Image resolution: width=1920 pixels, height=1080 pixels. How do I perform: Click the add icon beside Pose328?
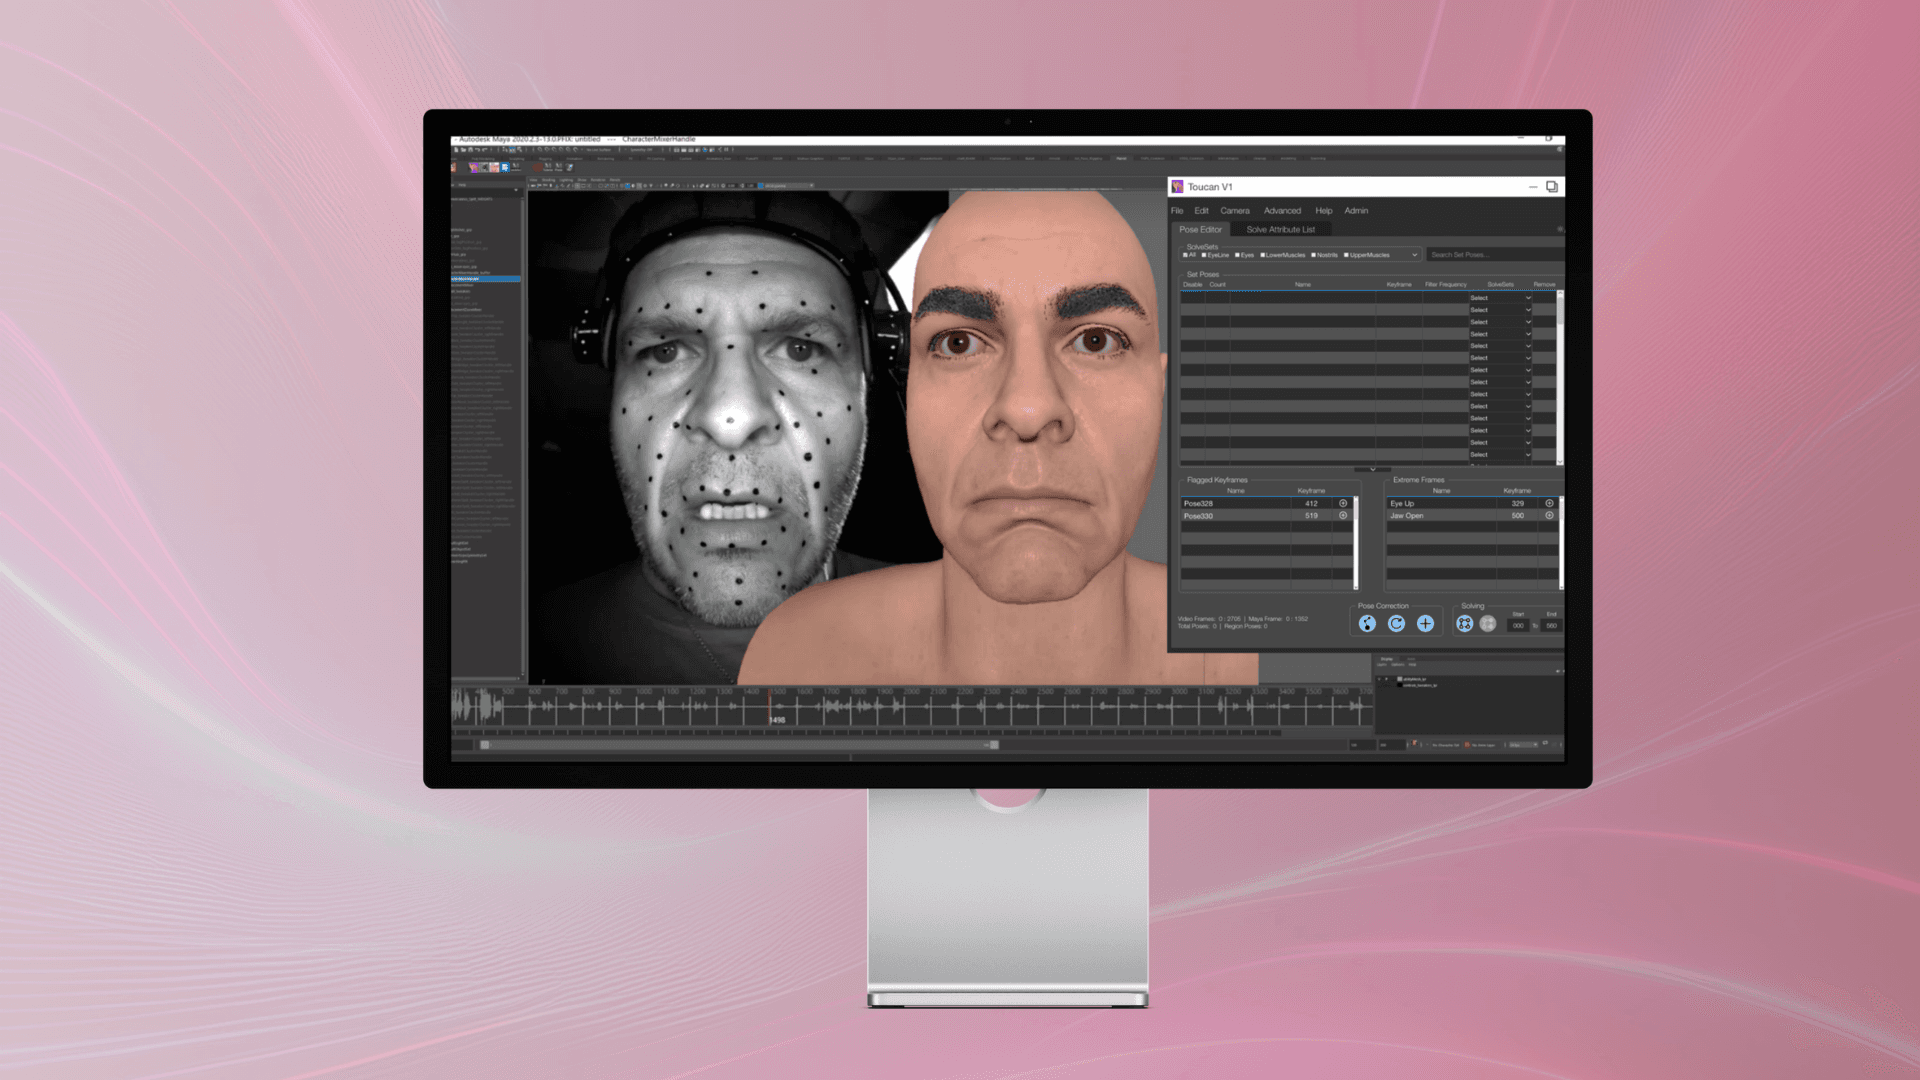coord(1343,504)
